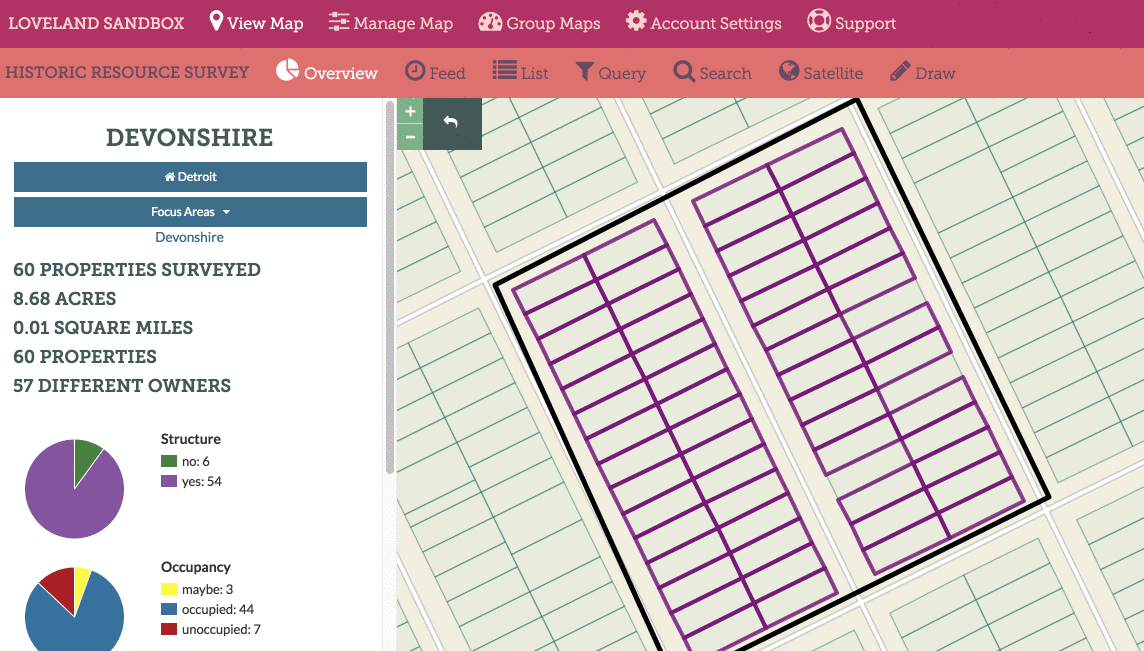Click the Support lifebuoy icon

click(819, 21)
